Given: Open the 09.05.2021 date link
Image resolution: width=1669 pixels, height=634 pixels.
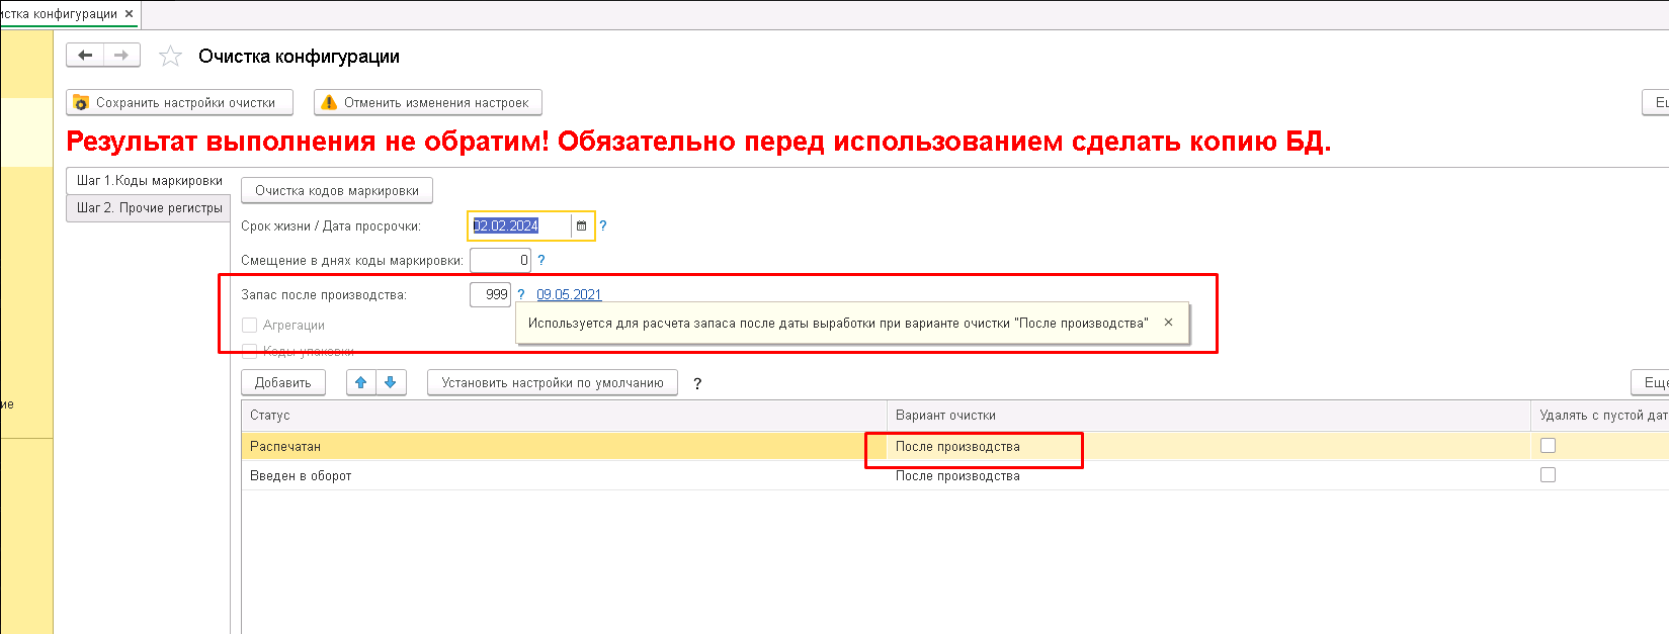Looking at the screenshot, I should click(x=569, y=295).
